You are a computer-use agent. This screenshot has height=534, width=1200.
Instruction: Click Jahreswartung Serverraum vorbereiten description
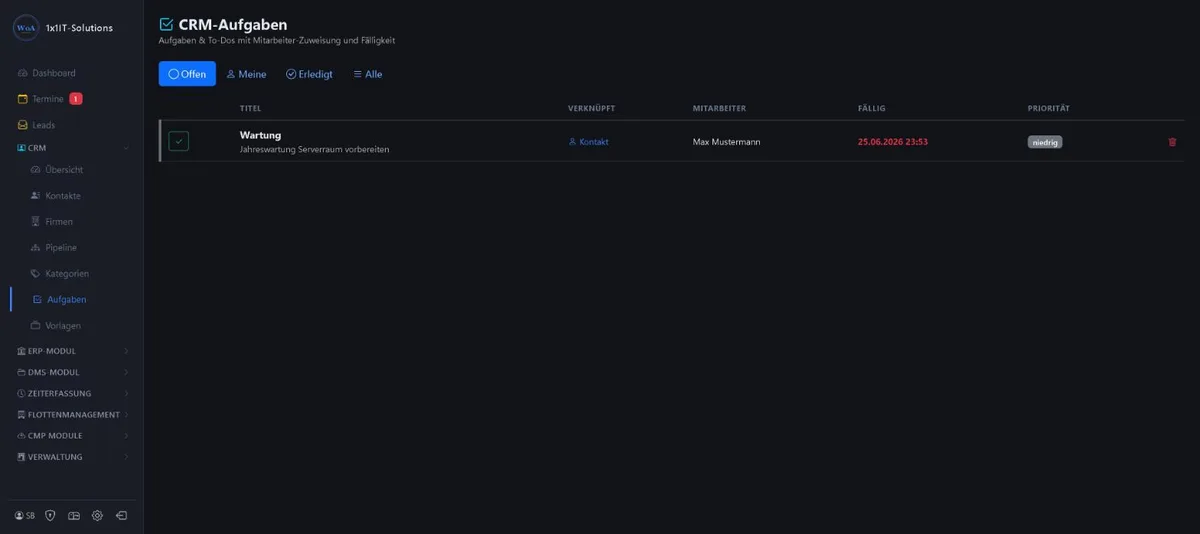314,149
